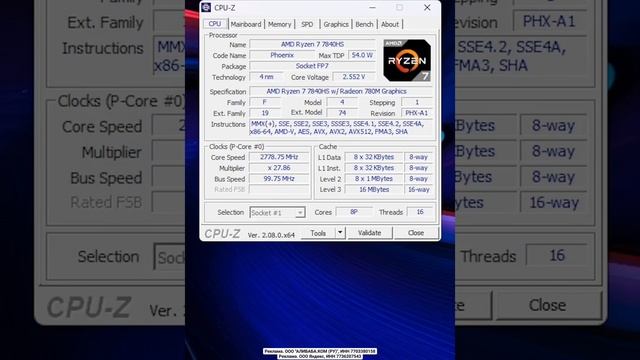The width and height of the screenshot is (640, 360).
Task: Click the Ext. Family value 19
Action: coord(265,113)
